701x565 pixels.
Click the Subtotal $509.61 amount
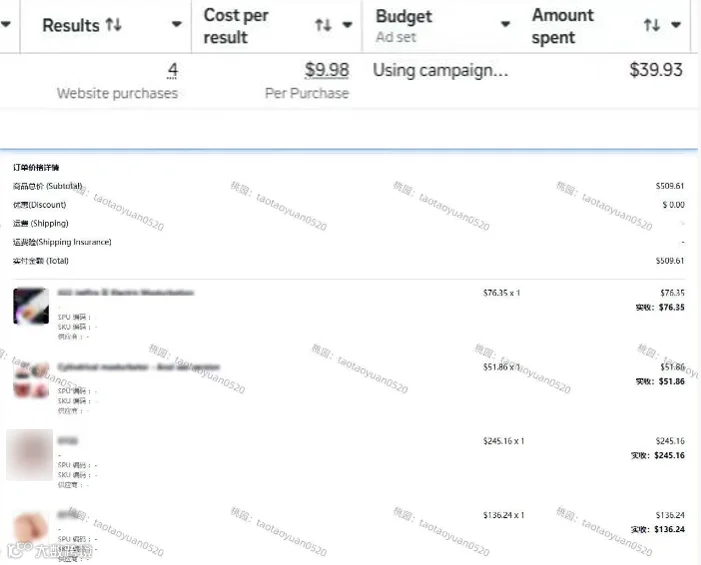tap(670, 186)
